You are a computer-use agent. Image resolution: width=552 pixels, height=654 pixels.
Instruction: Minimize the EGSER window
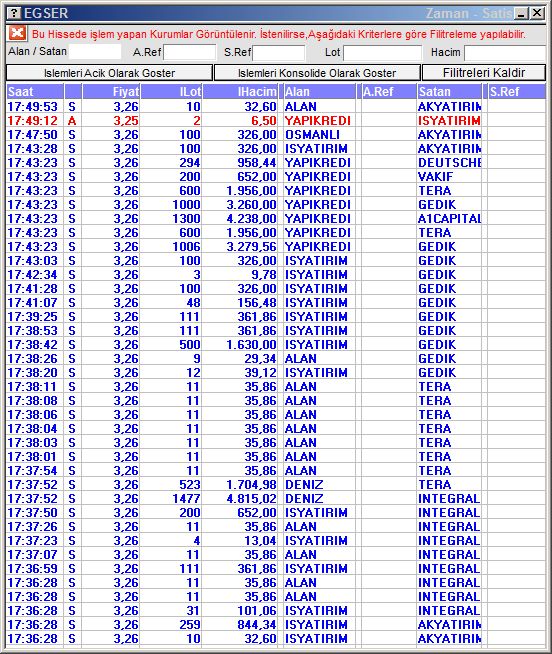click(521, 14)
